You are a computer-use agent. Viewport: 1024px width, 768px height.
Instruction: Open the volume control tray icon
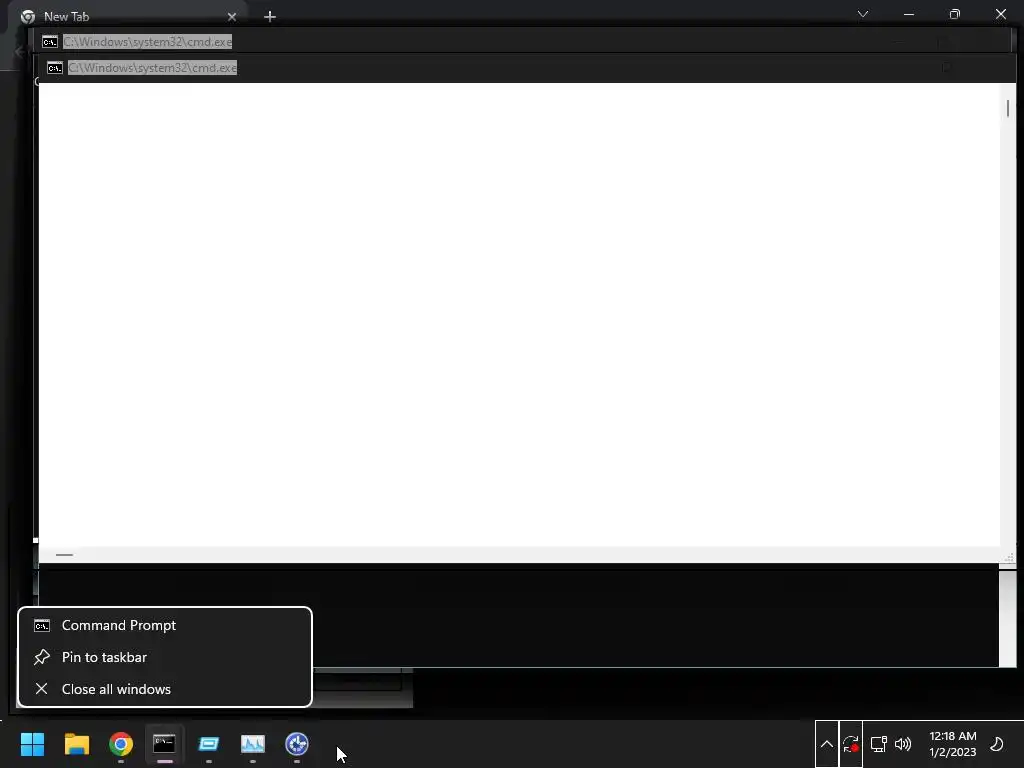(x=903, y=744)
